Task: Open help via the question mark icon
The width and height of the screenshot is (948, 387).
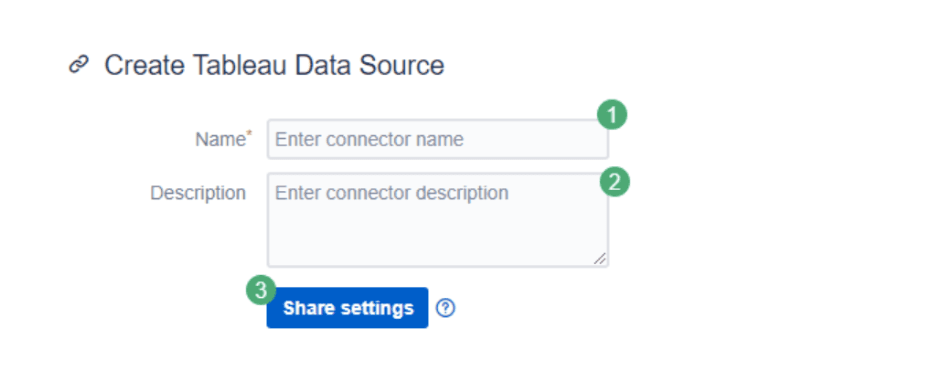Action: tap(446, 308)
